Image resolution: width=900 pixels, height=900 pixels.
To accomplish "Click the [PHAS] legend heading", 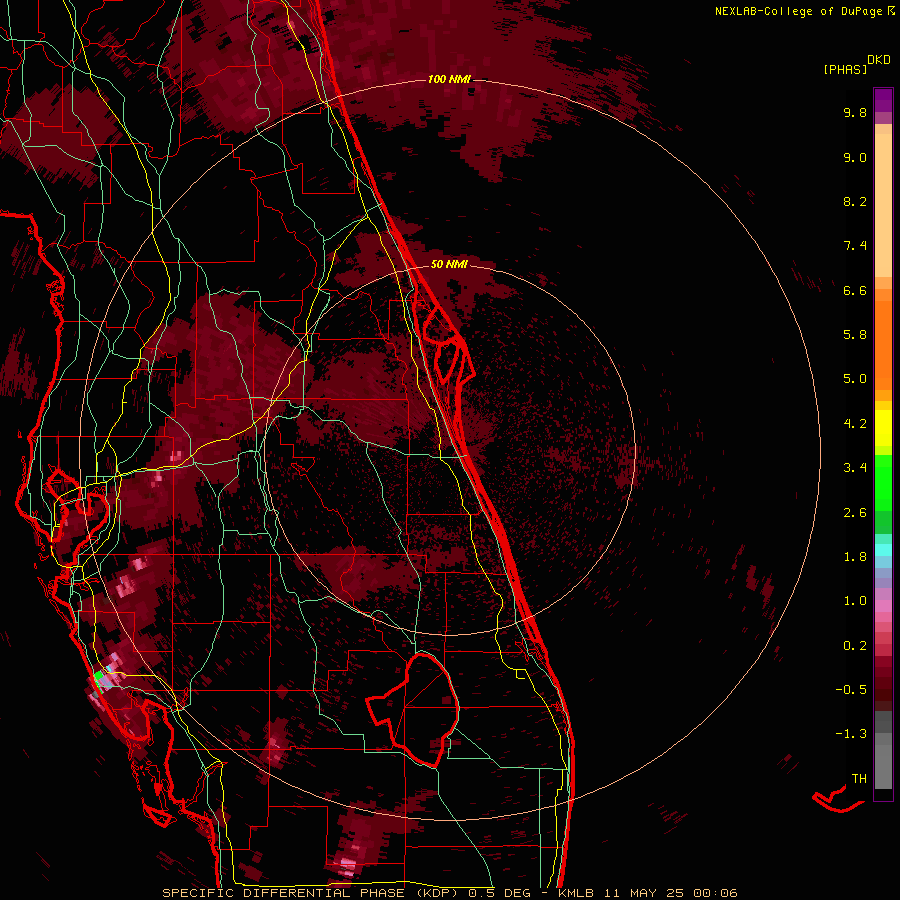I will click(845, 70).
